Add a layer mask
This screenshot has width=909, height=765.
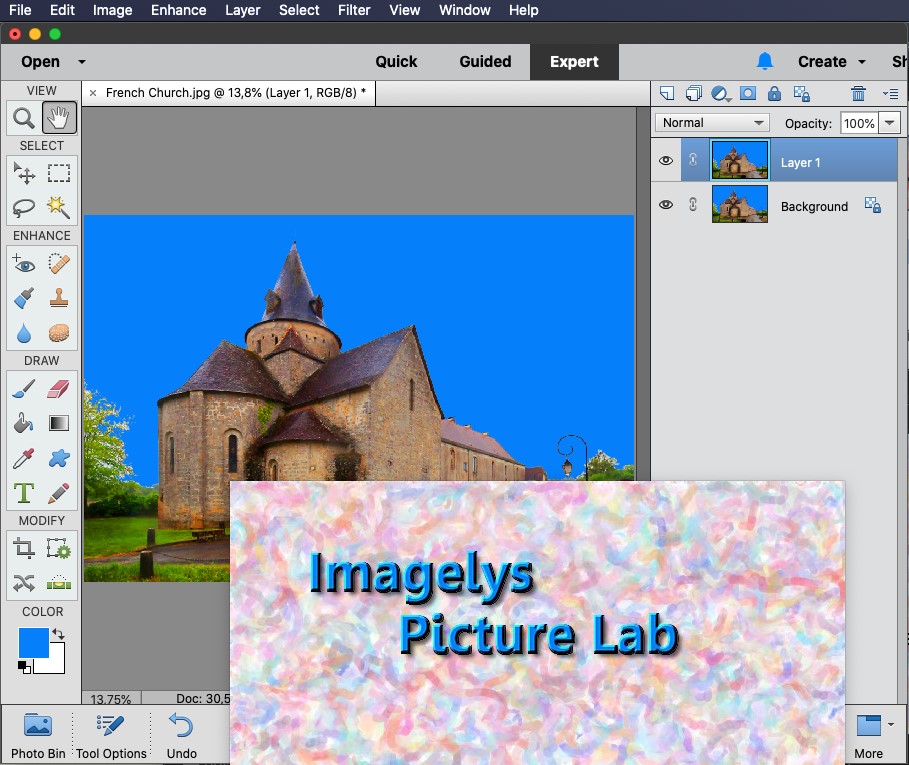[x=748, y=93]
